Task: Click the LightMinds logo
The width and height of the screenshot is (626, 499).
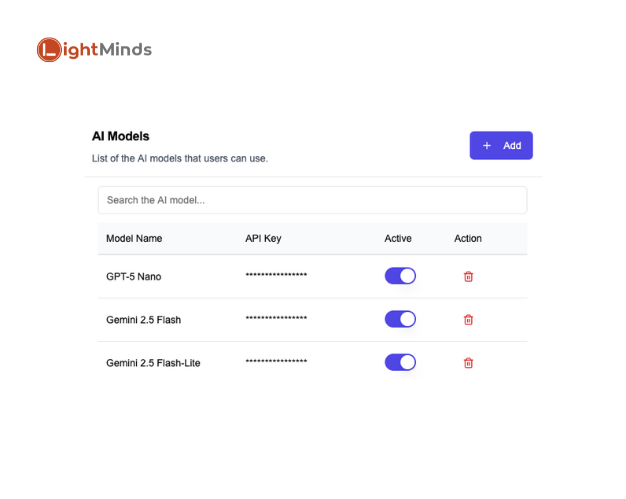Action: click(x=94, y=49)
